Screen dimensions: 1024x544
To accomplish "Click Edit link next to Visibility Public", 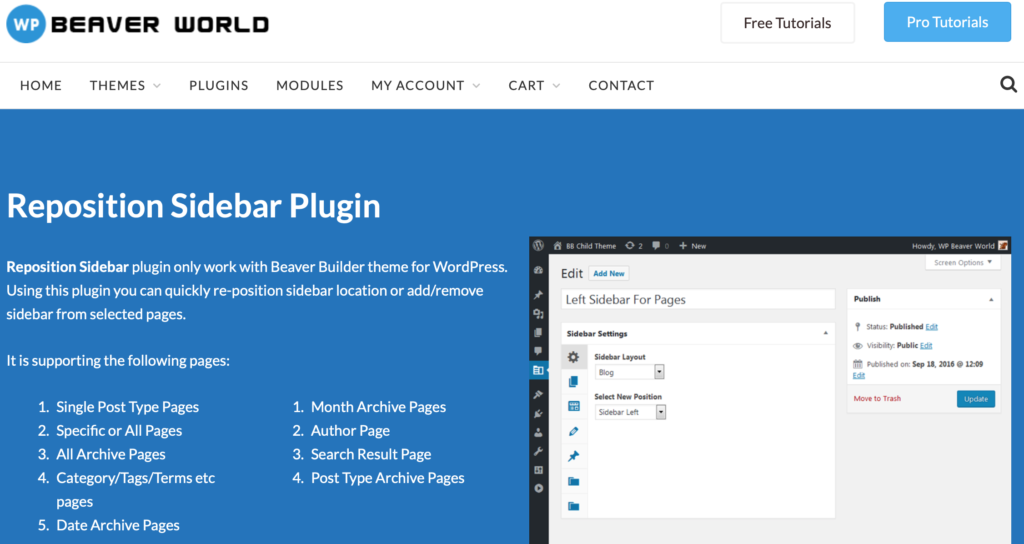I will pyautogui.click(x=926, y=345).
